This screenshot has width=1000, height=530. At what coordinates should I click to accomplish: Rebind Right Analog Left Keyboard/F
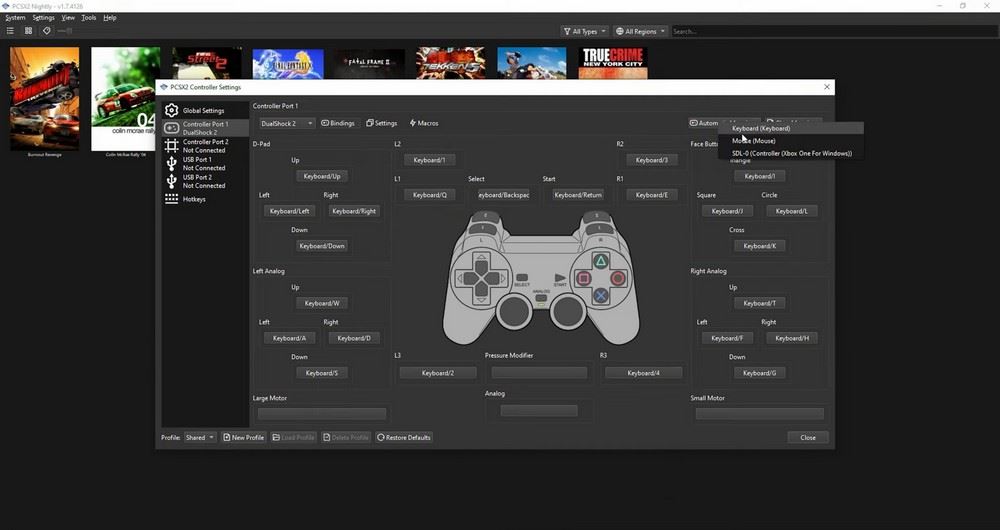(727, 338)
